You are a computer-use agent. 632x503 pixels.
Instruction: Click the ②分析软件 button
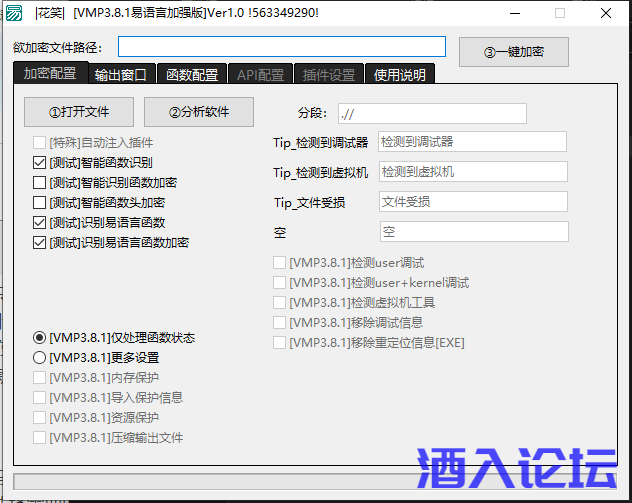point(199,112)
